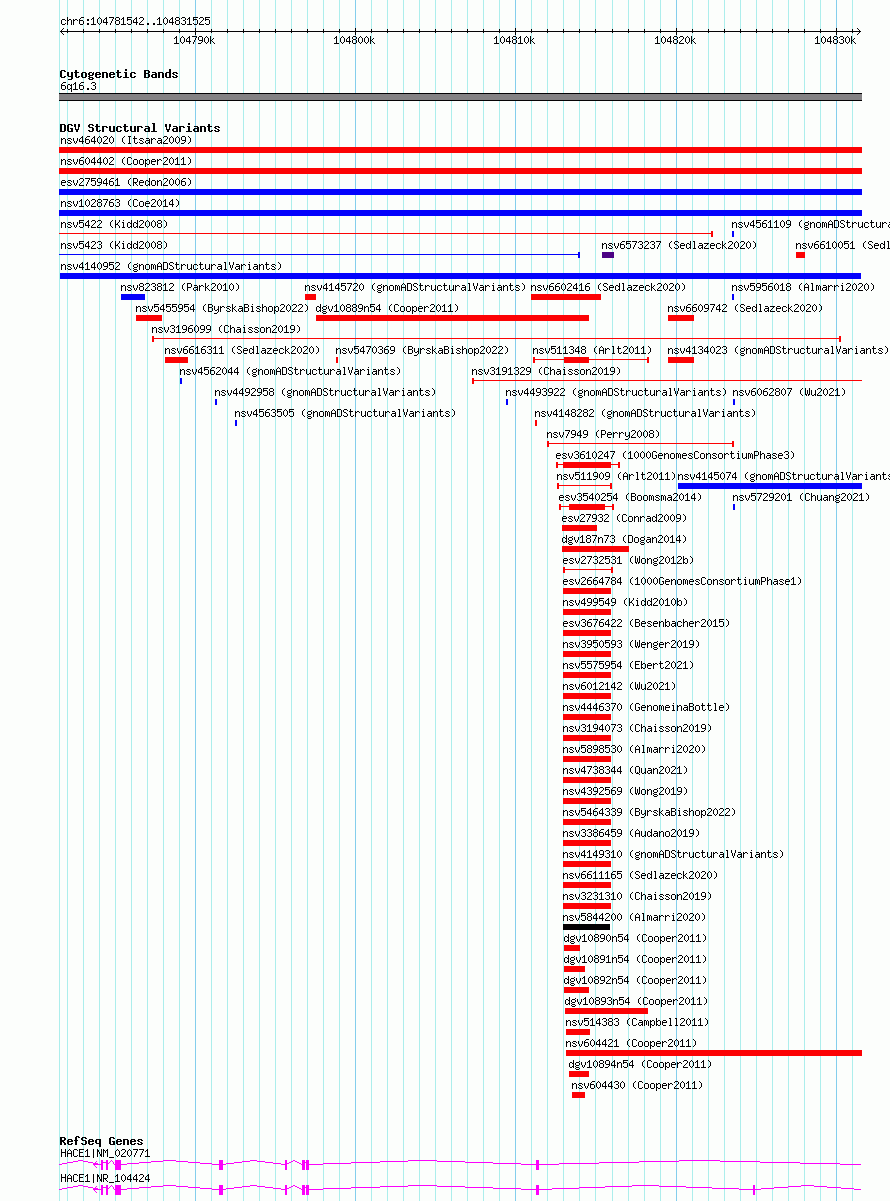
Task: Open variant nsv4134023 gnomAD label
Action: [778, 350]
